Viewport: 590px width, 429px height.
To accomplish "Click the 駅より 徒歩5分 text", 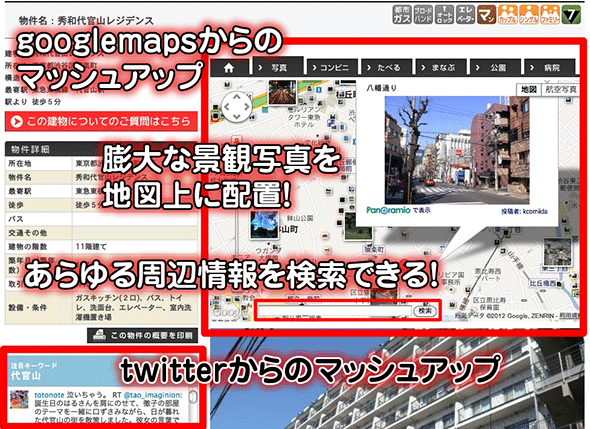I will click(33, 102).
